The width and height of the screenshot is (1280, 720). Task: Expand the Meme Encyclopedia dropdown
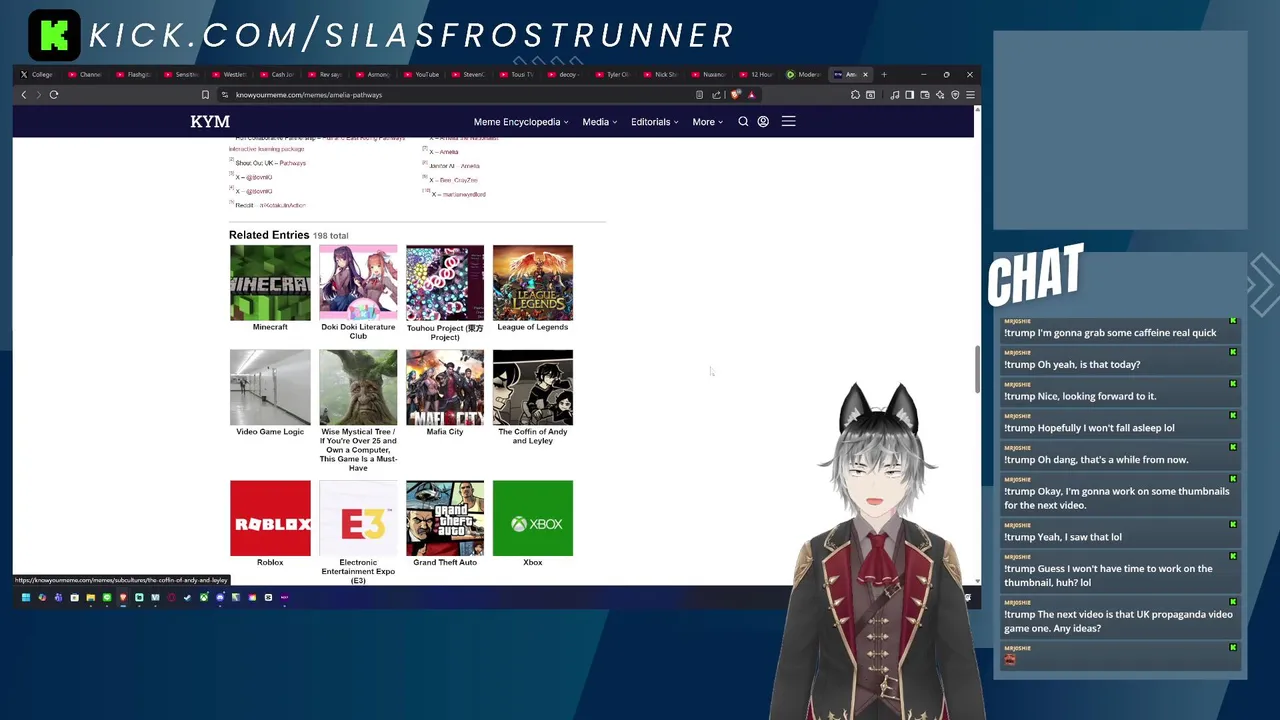tap(520, 122)
